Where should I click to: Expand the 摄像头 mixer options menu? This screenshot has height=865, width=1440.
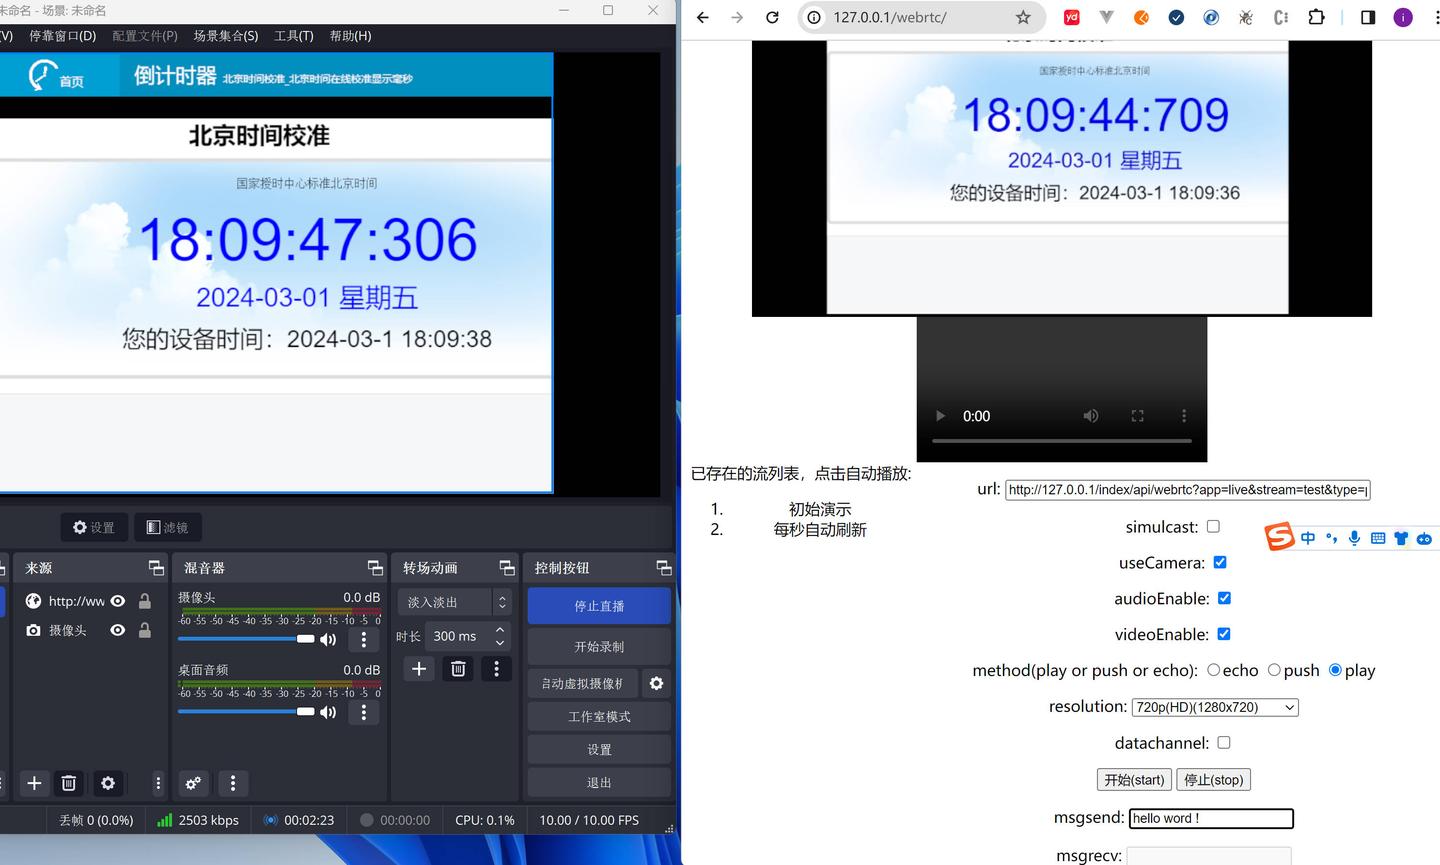(x=364, y=639)
